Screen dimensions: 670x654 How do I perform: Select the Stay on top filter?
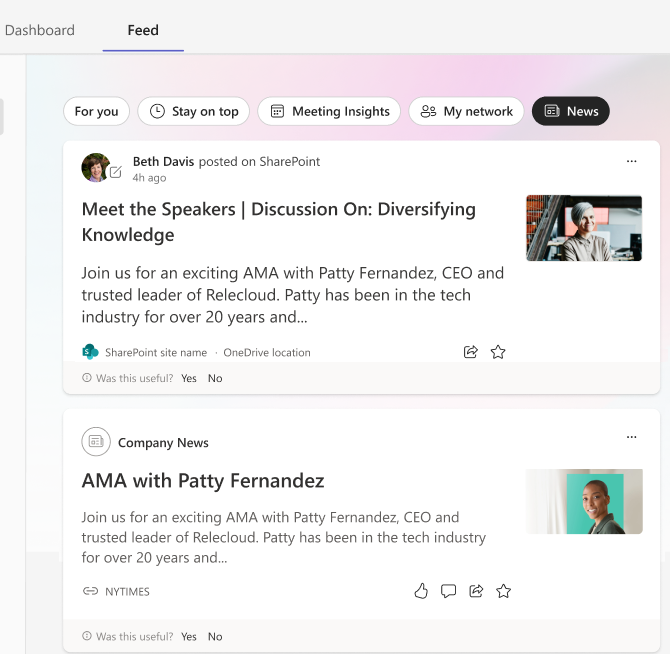tap(194, 111)
